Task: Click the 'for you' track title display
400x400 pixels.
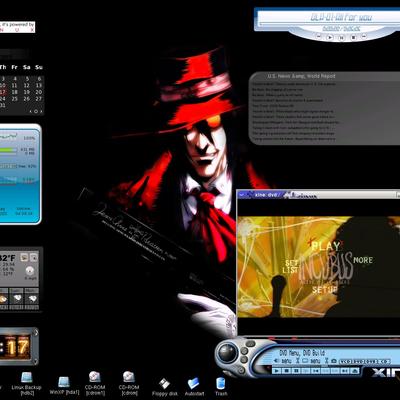Action: pos(341,17)
